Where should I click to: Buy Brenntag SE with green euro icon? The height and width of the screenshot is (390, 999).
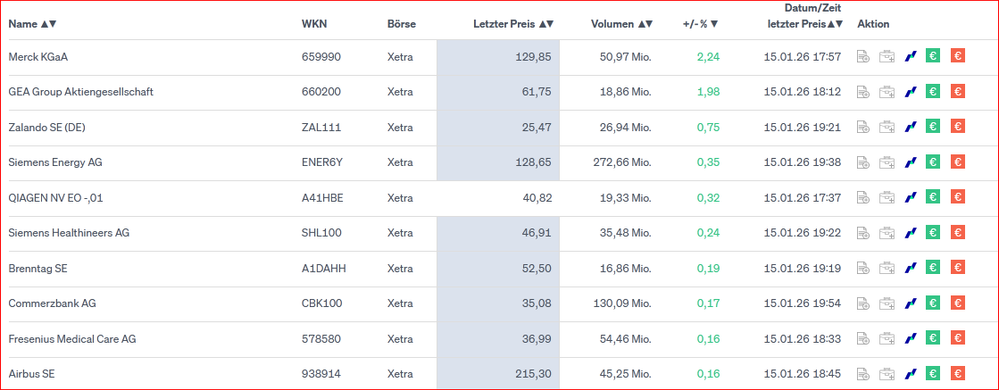coord(933,268)
